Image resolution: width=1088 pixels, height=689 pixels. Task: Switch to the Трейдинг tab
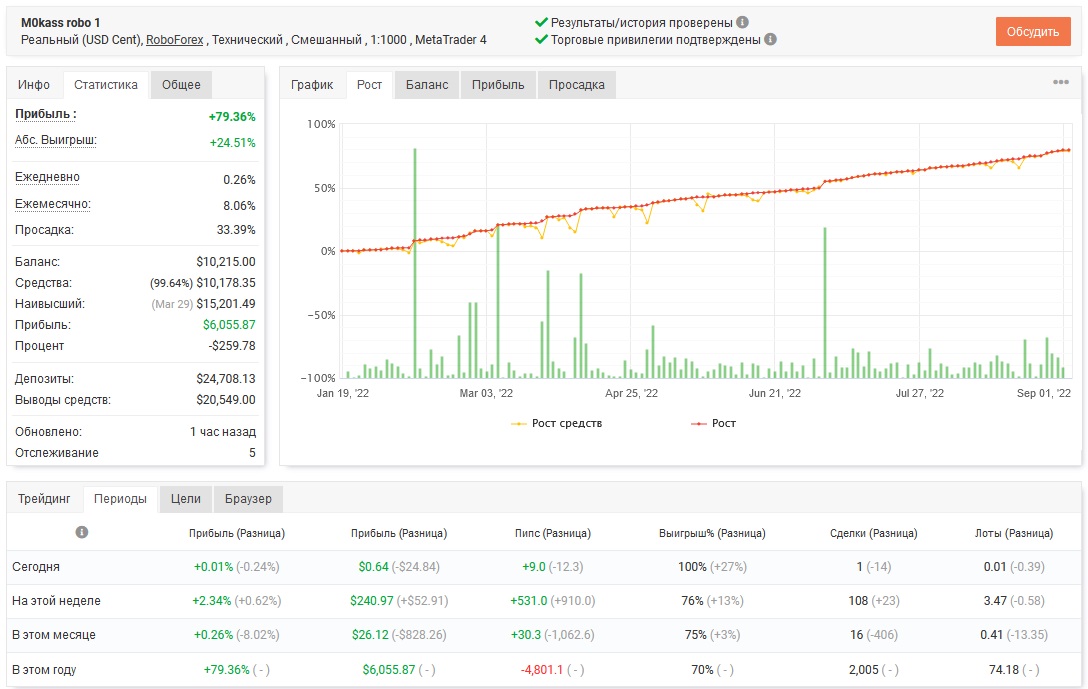[44, 499]
